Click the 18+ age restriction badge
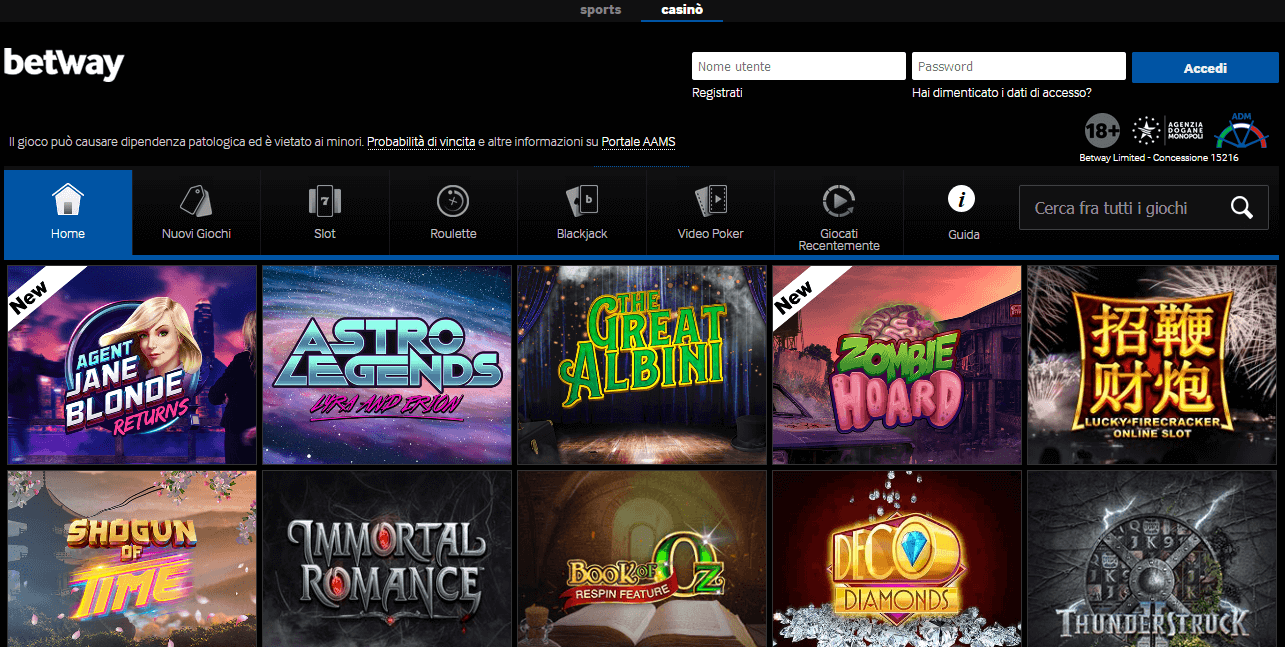 1102,131
